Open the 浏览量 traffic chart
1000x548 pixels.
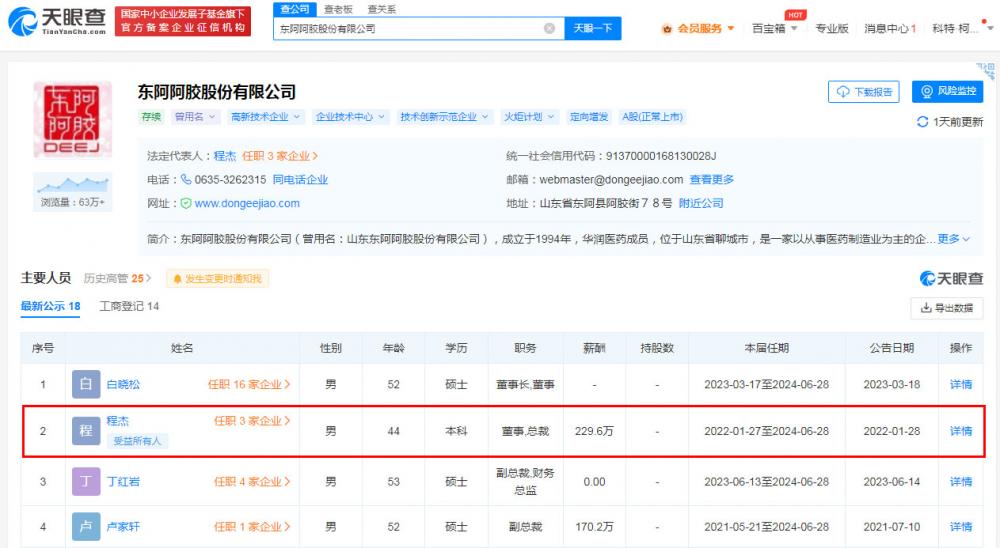[72, 191]
